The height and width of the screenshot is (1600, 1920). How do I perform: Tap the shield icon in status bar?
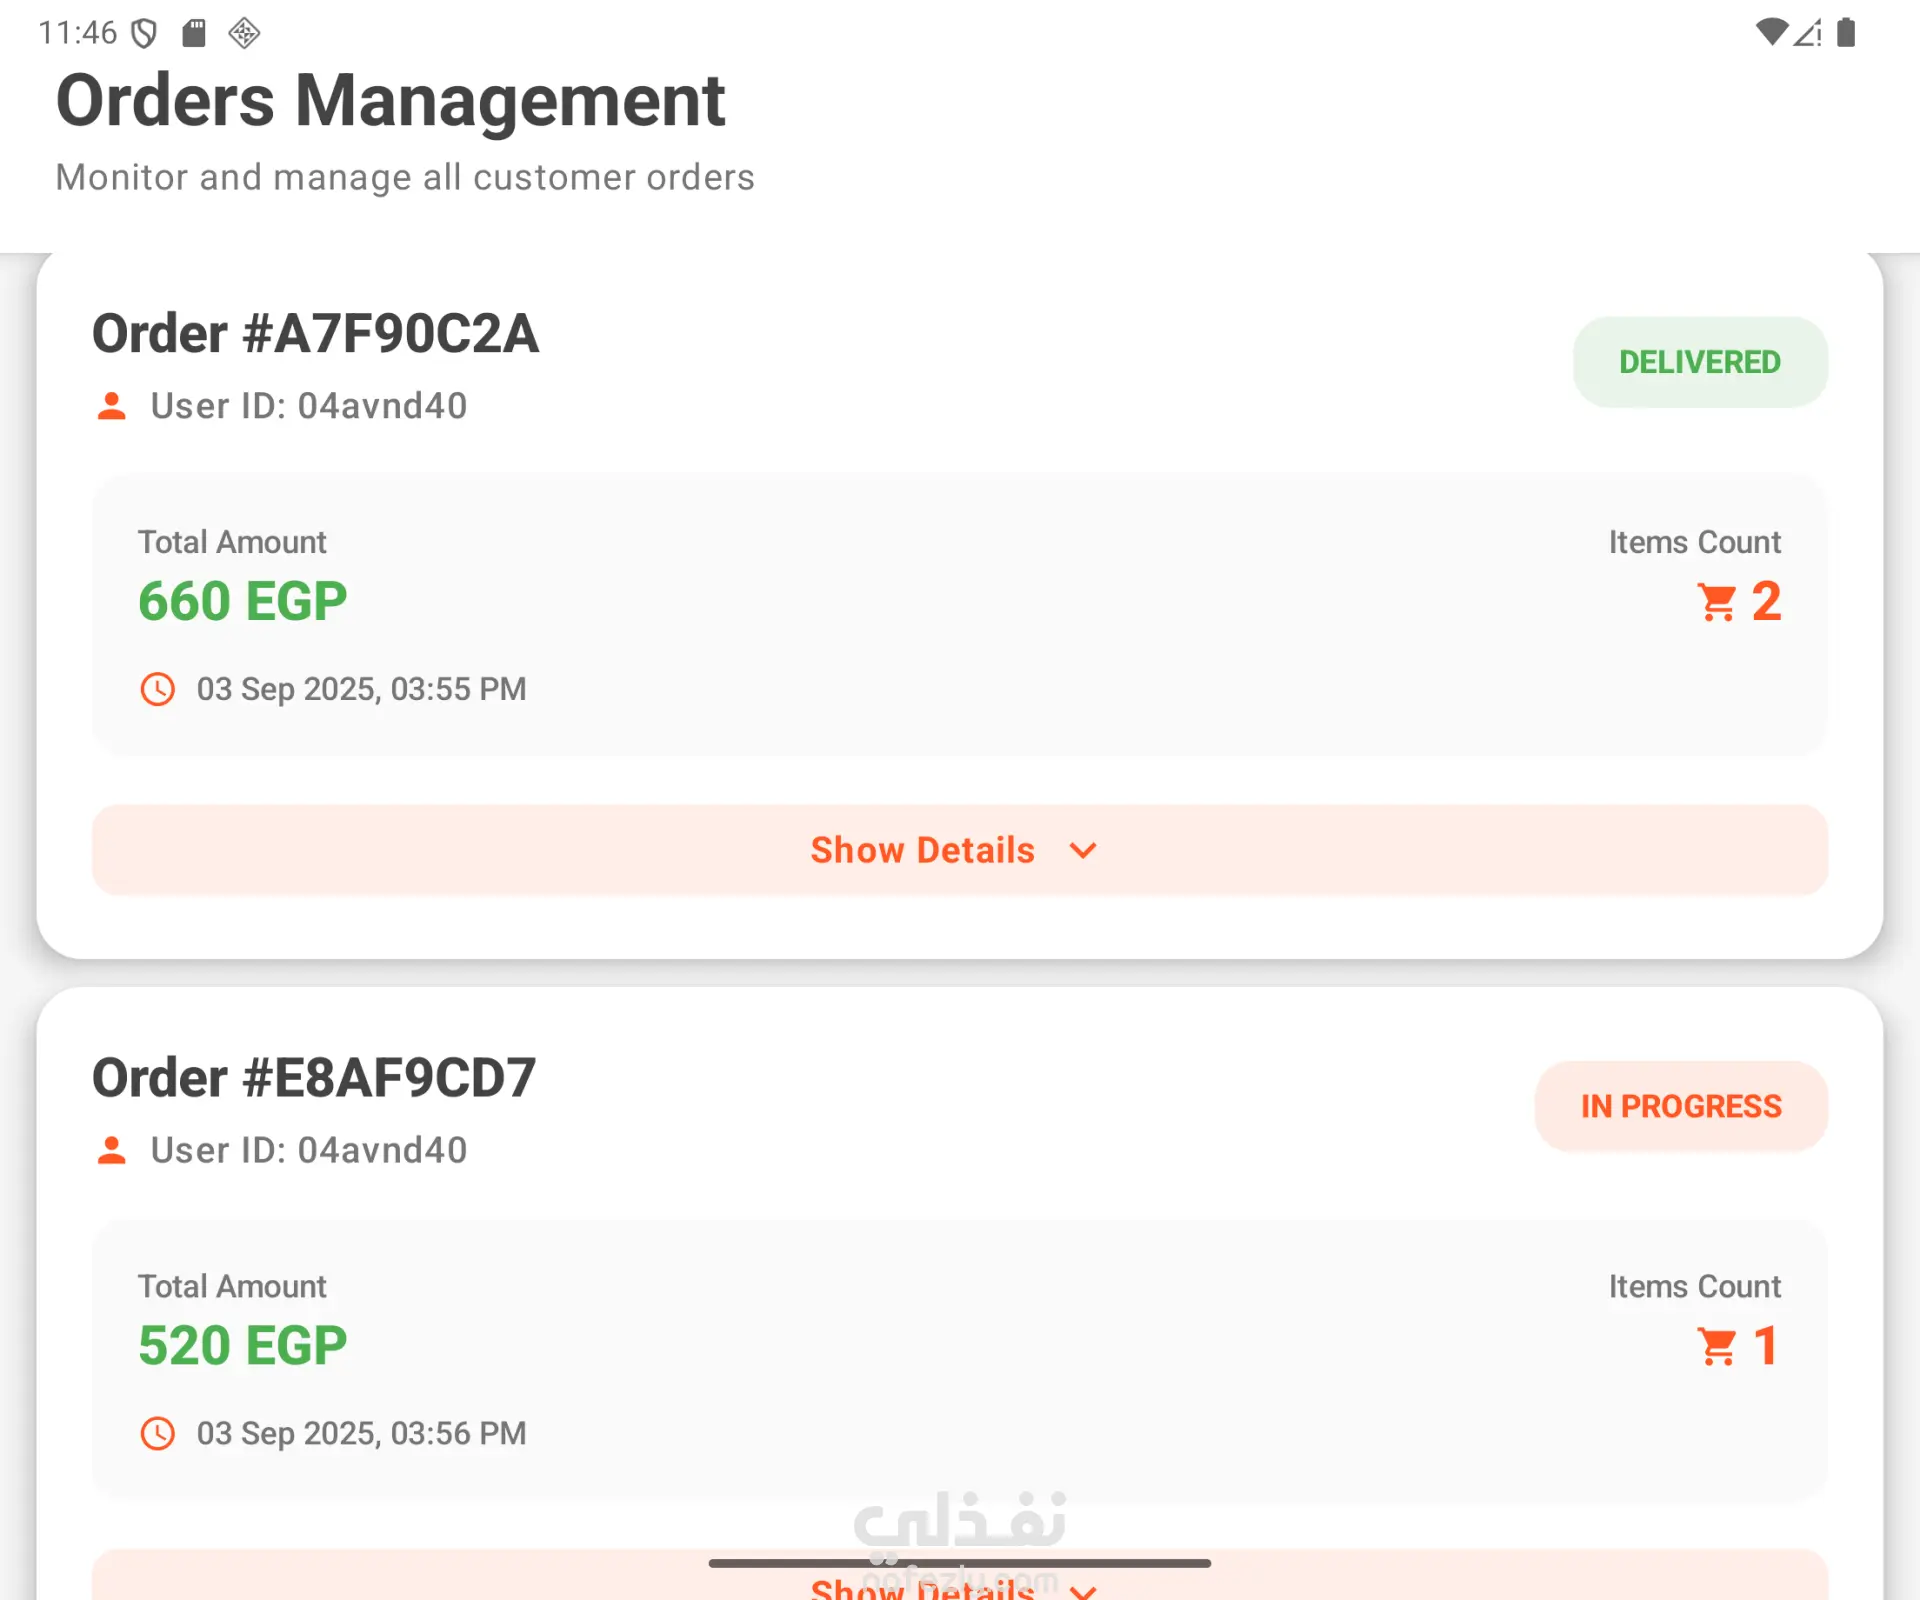[145, 34]
